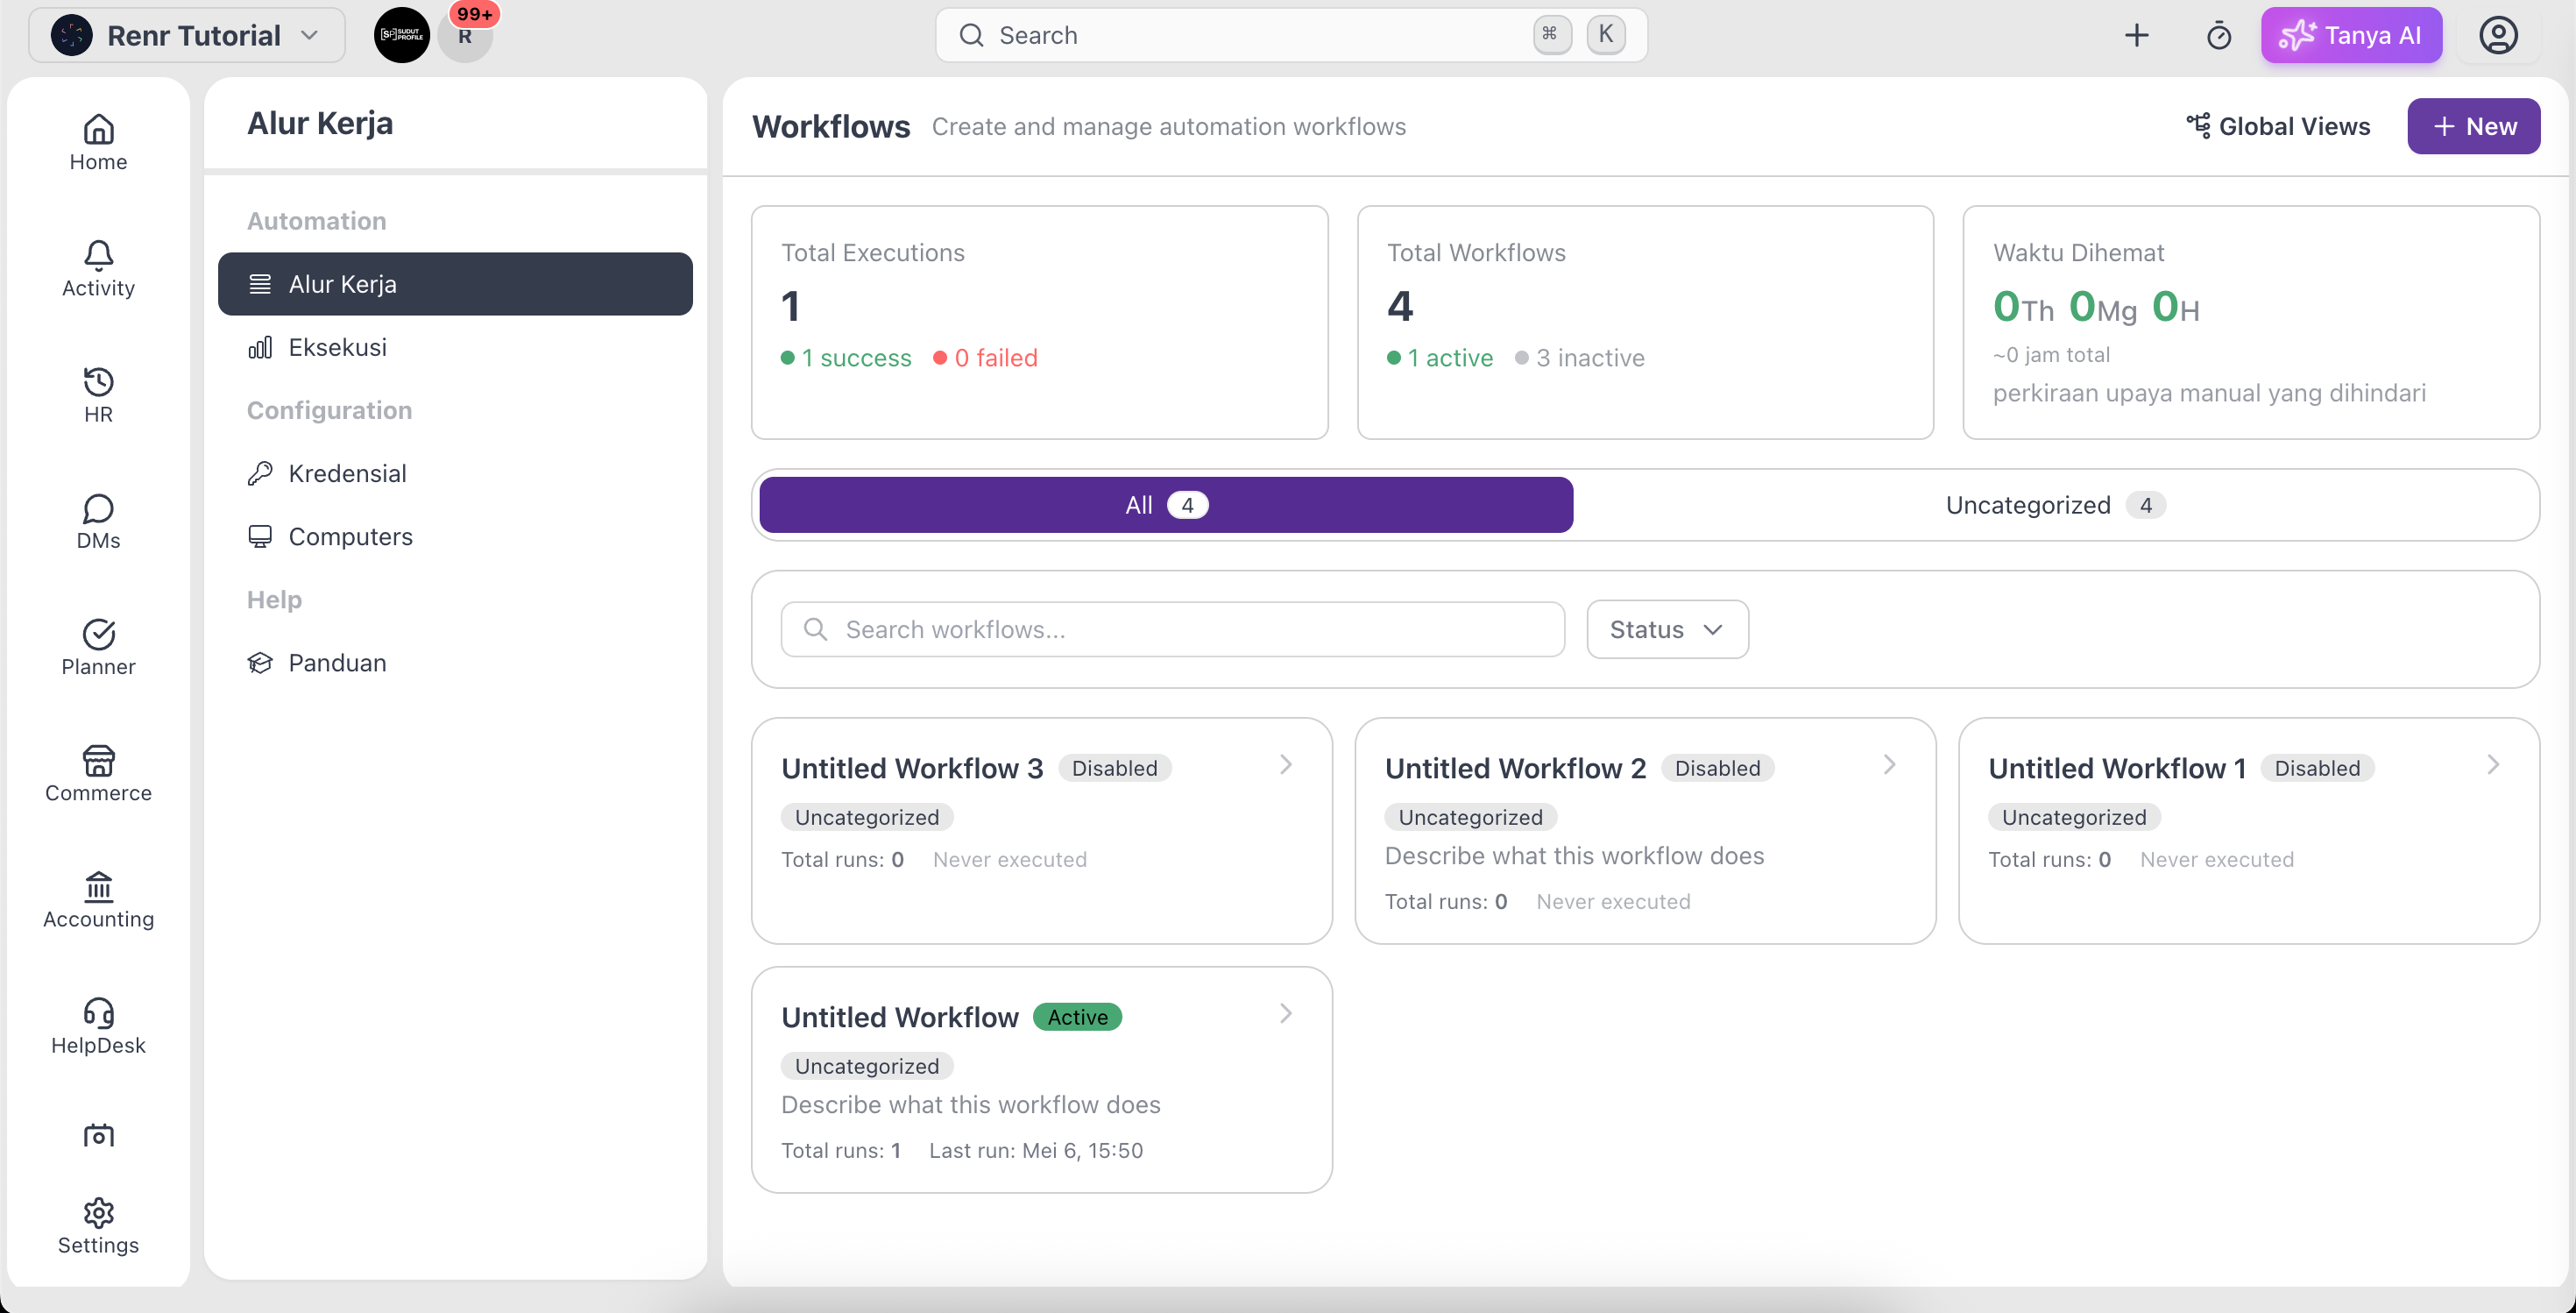Open Untitled Workflow 2 via its chevron
The width and height of the screenshot is (2576, 1313).
[1889, 765]
